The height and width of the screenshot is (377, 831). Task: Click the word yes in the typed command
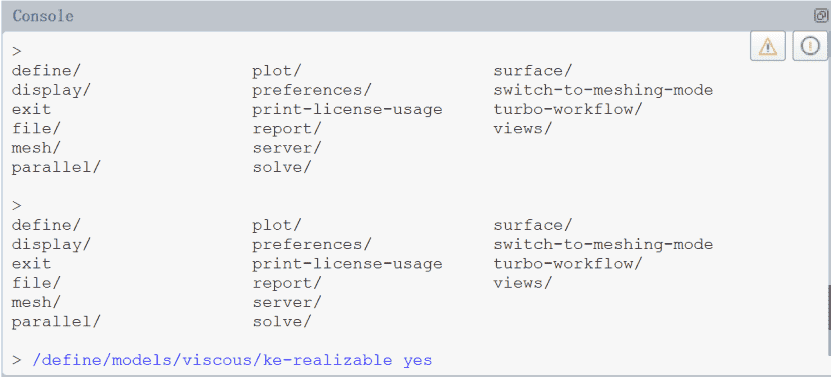418,361
